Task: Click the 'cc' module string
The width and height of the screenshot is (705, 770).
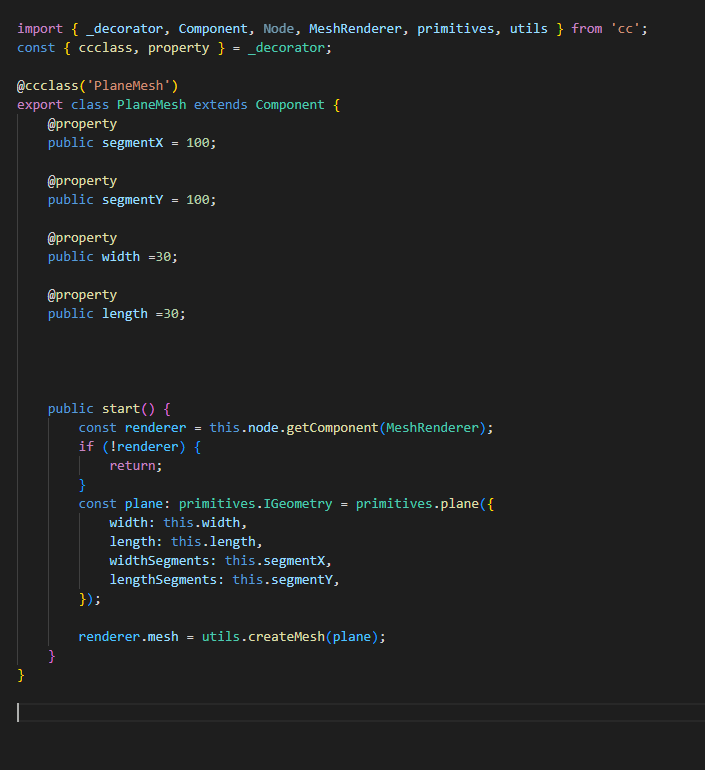Action: point(625,28)
